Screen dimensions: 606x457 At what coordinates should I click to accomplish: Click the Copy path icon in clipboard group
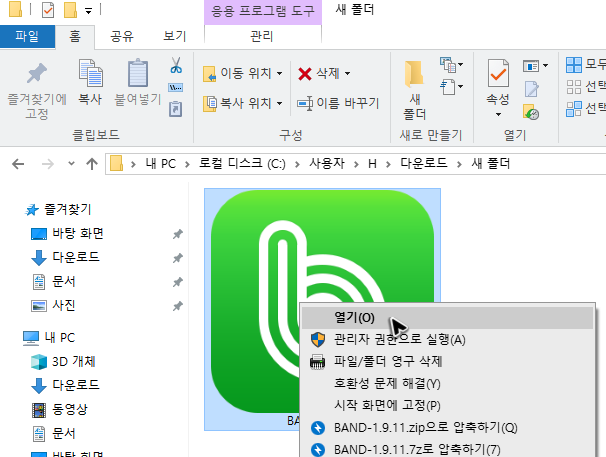pyautogui.click(x=176, y=88)
